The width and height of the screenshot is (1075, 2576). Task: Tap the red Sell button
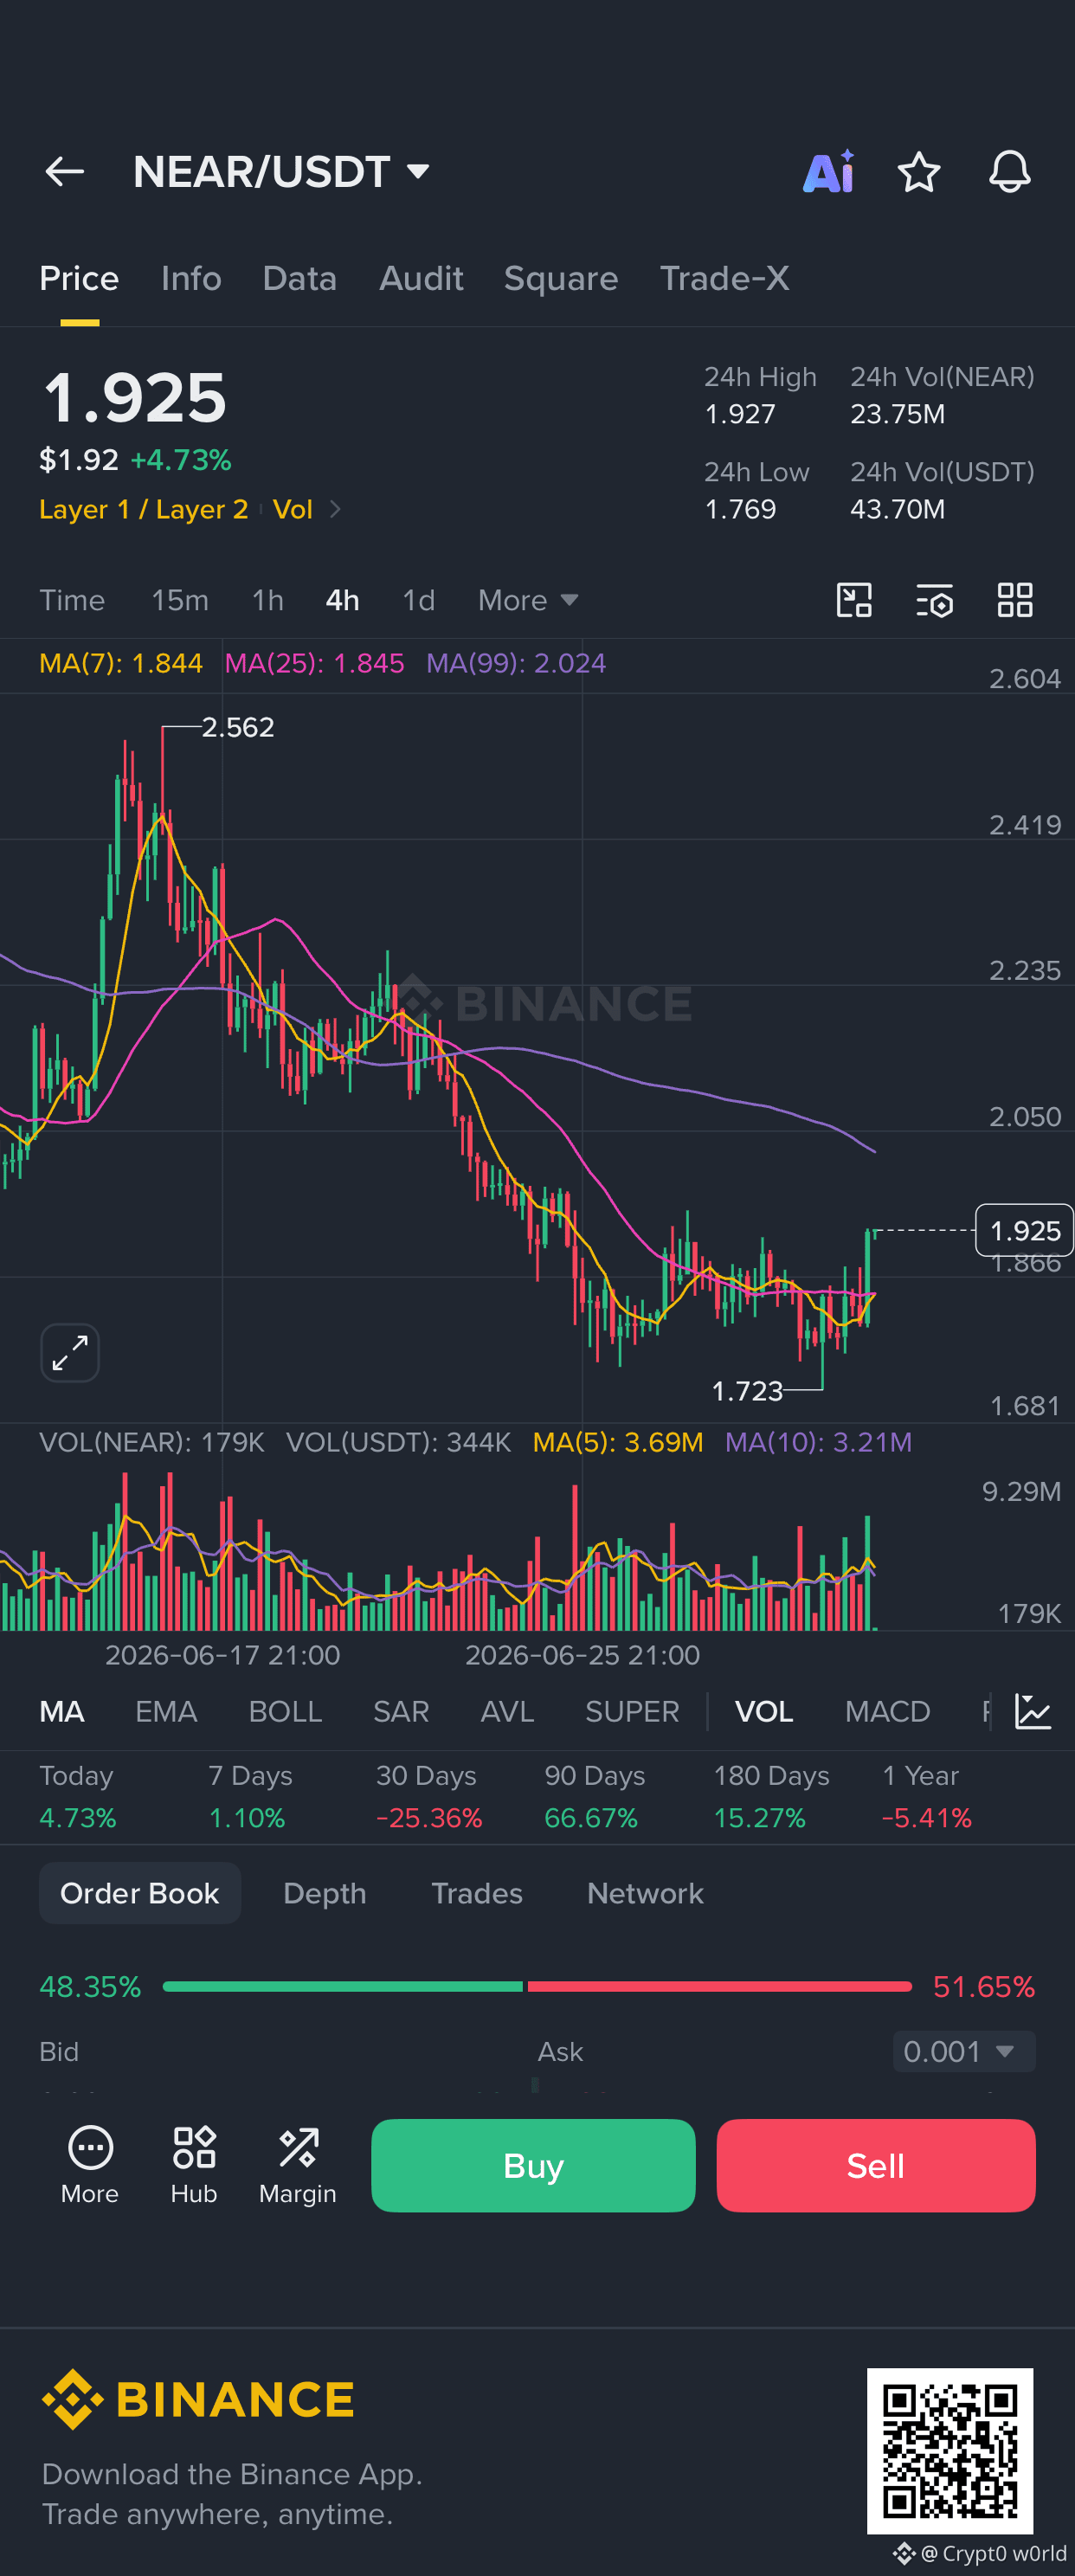pyautogui.click(x=876, y=2165)
